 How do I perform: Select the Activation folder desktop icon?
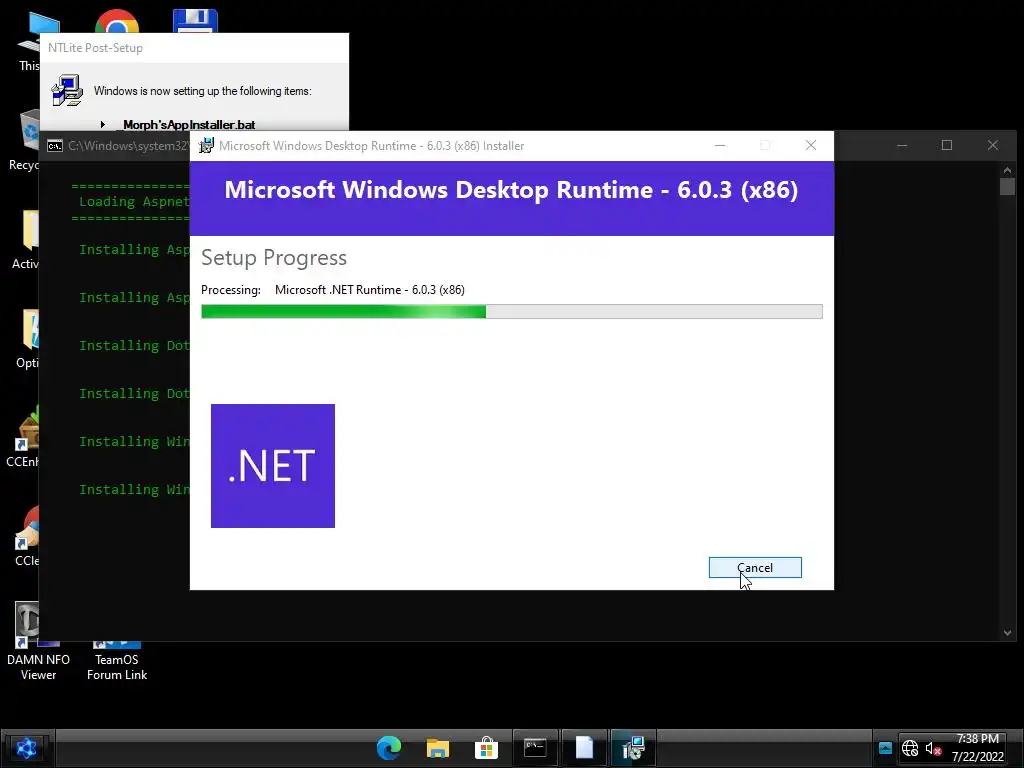25,239
